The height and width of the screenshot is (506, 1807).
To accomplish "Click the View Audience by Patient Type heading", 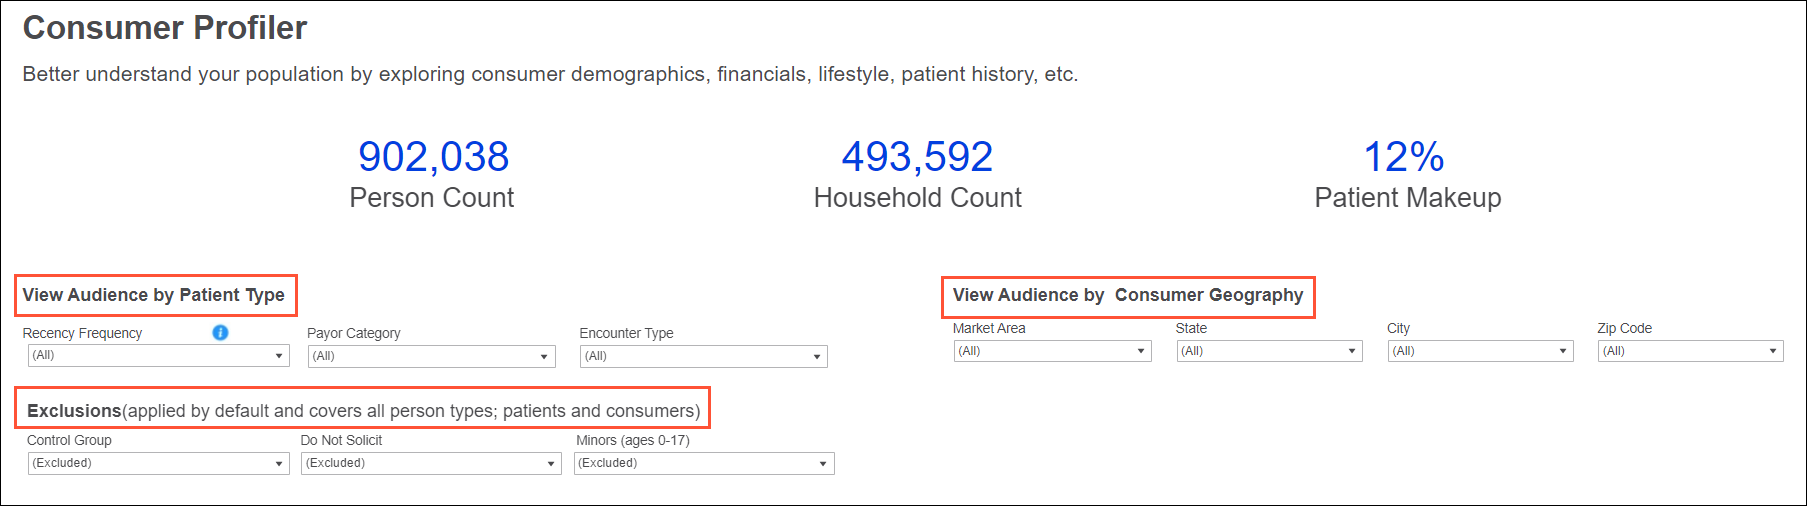I will click(x=154, y=295).
